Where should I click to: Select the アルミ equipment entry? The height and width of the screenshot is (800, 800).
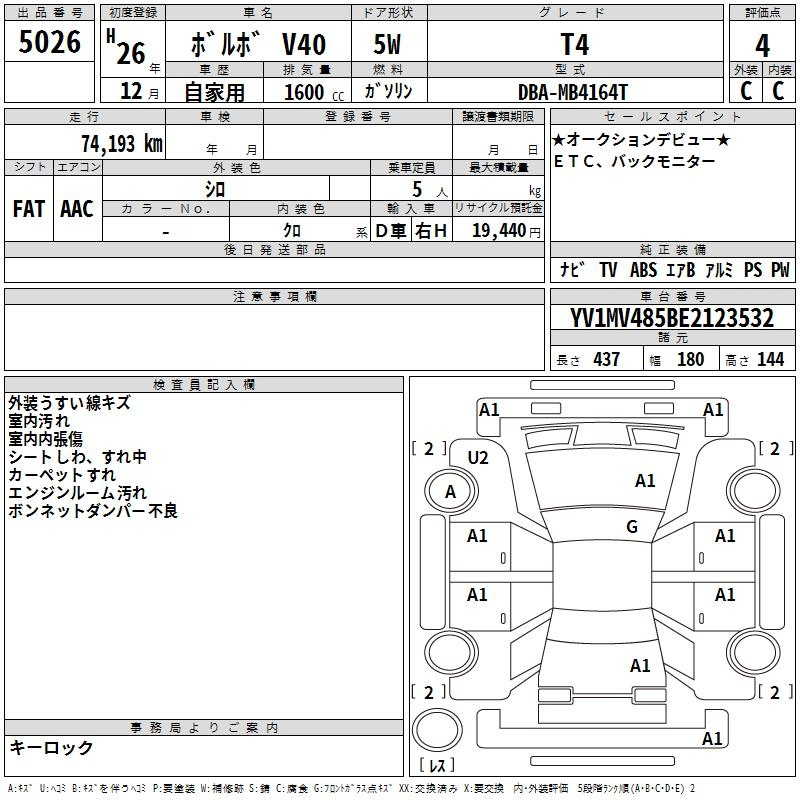719,269
